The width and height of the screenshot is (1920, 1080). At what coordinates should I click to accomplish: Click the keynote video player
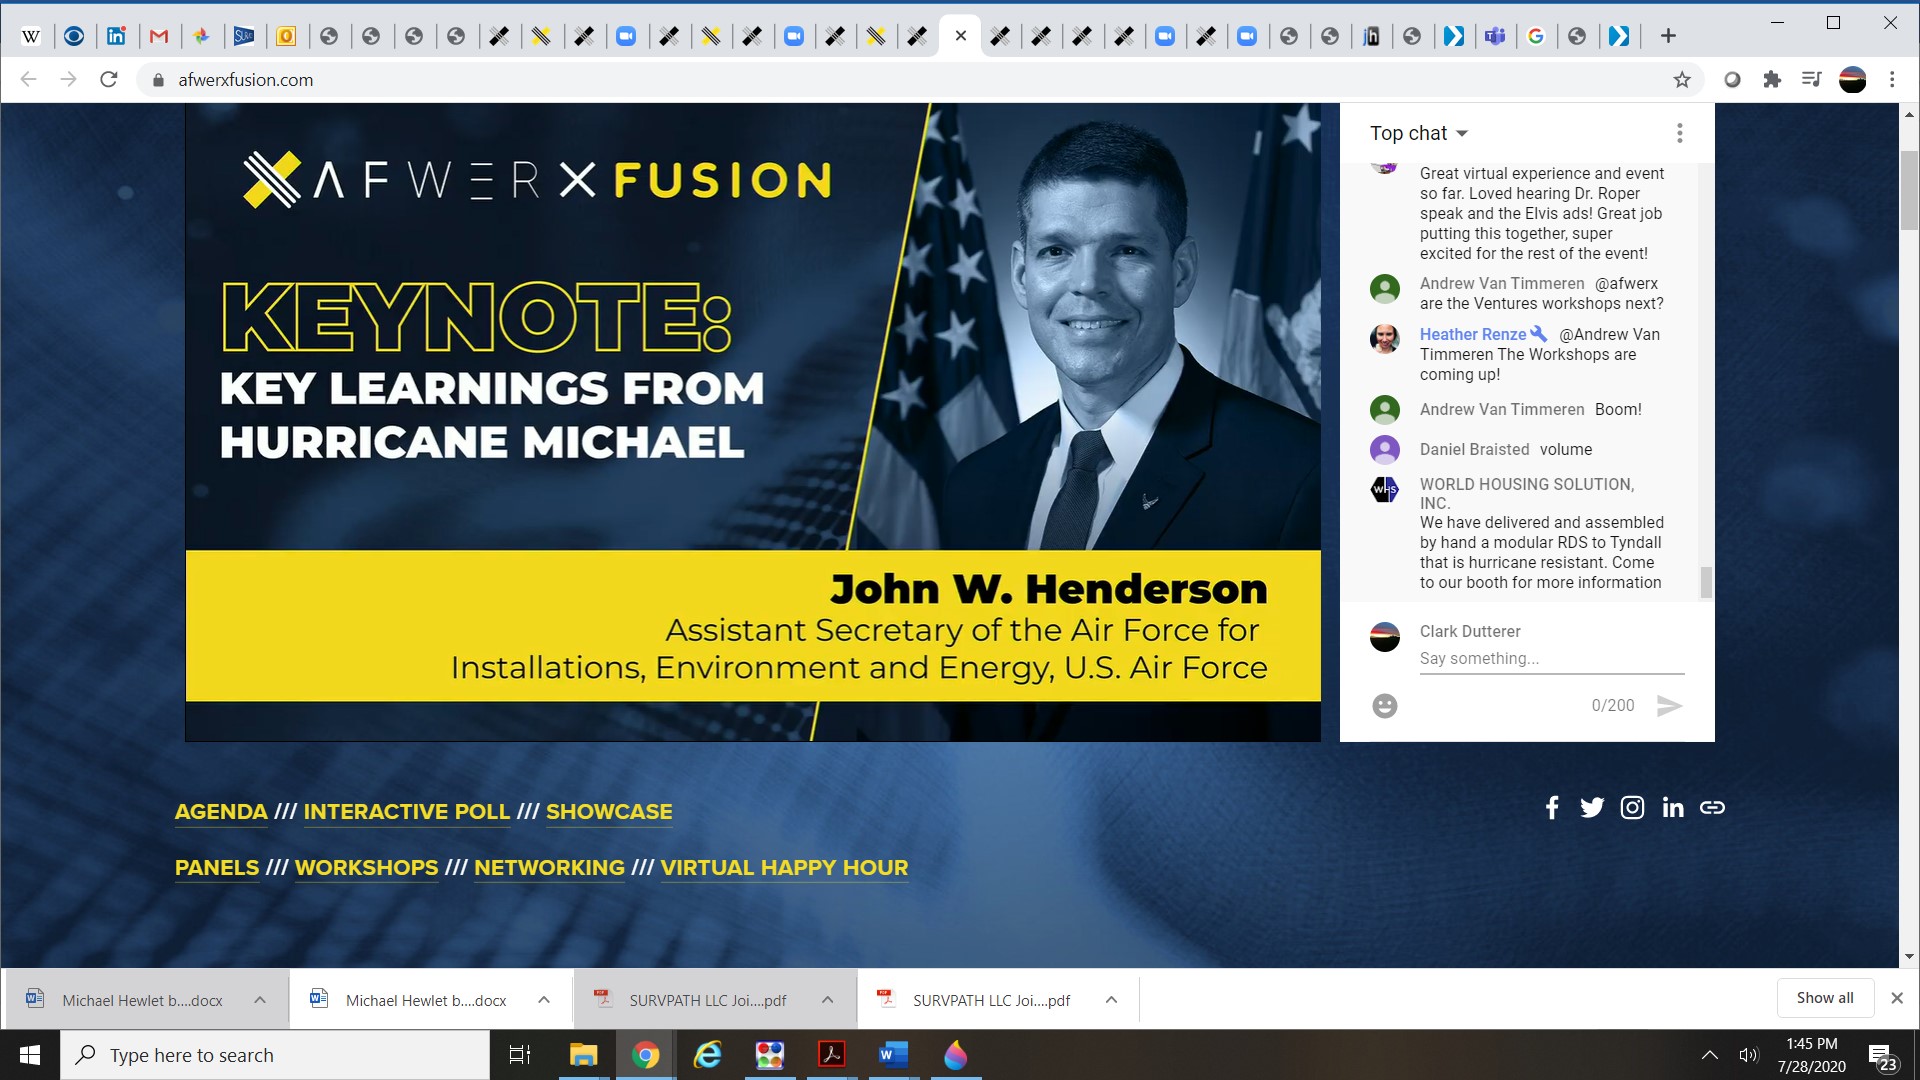click(x=753, y=422)
